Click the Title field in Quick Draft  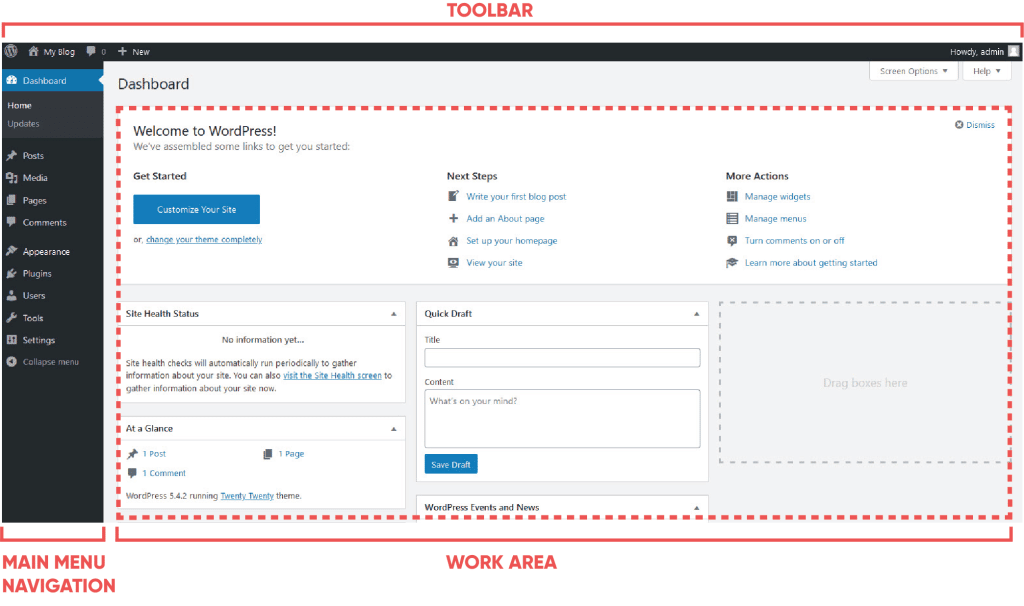coord(562,357)
